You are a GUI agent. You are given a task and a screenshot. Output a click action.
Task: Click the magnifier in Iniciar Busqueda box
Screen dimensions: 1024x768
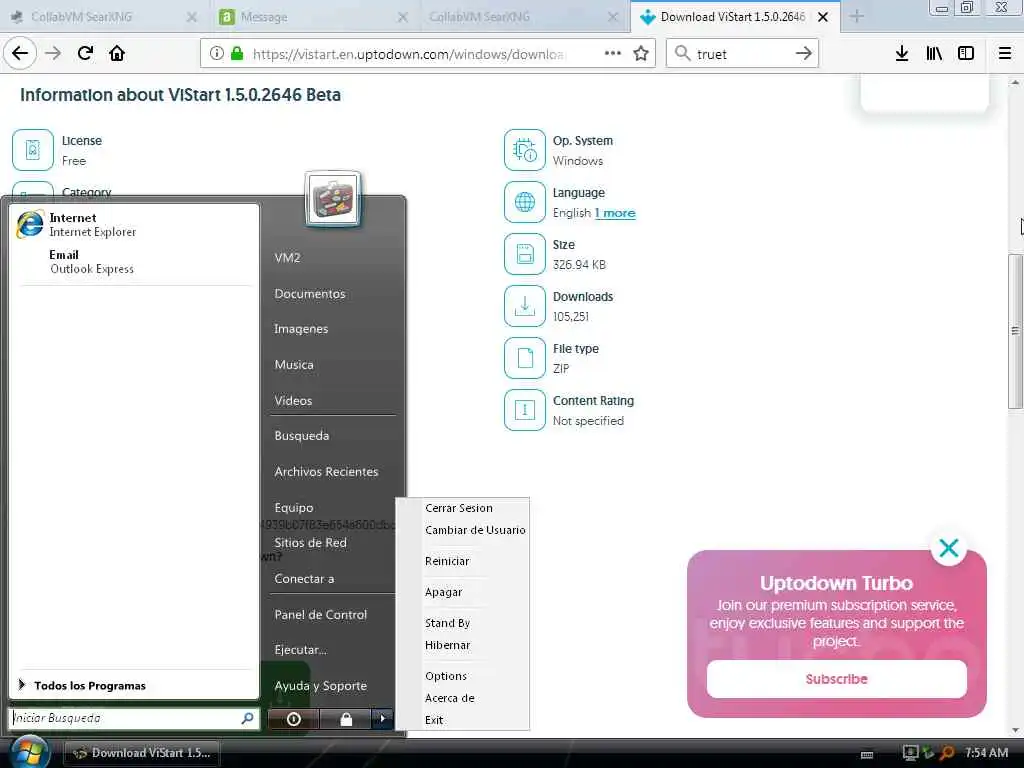[x=247, y=718]
